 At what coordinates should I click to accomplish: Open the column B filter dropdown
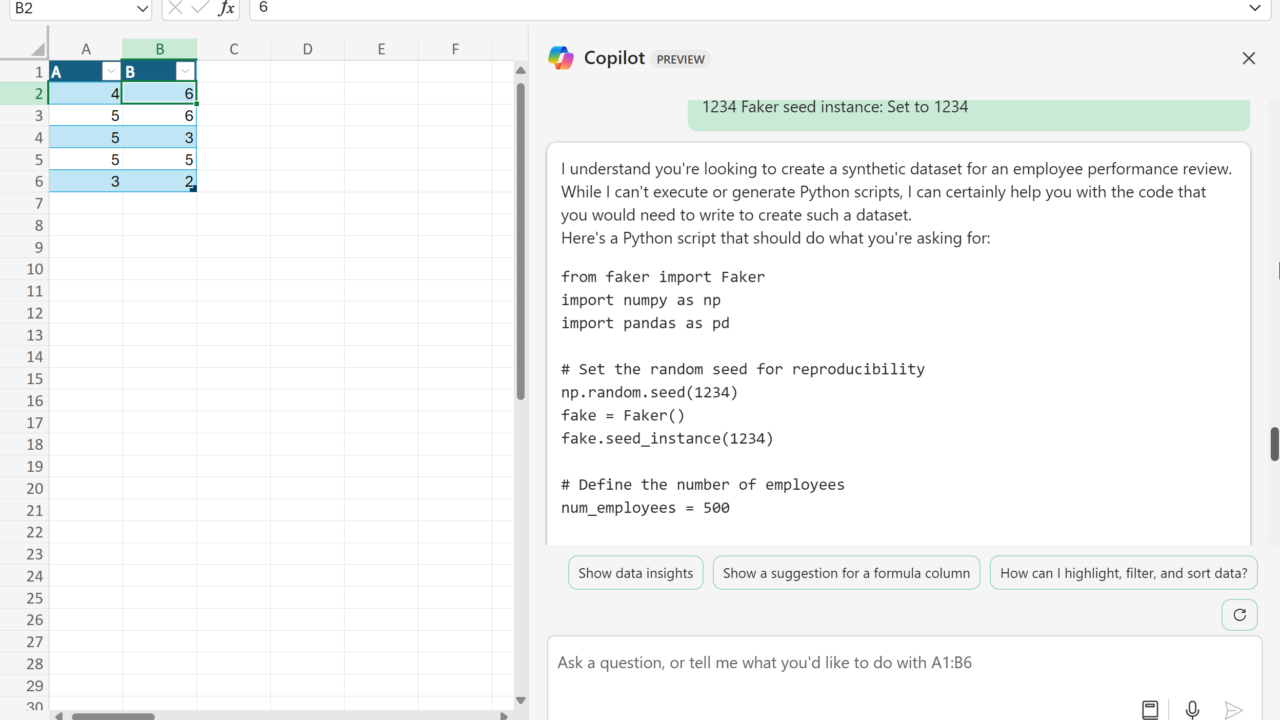point(185,72)
